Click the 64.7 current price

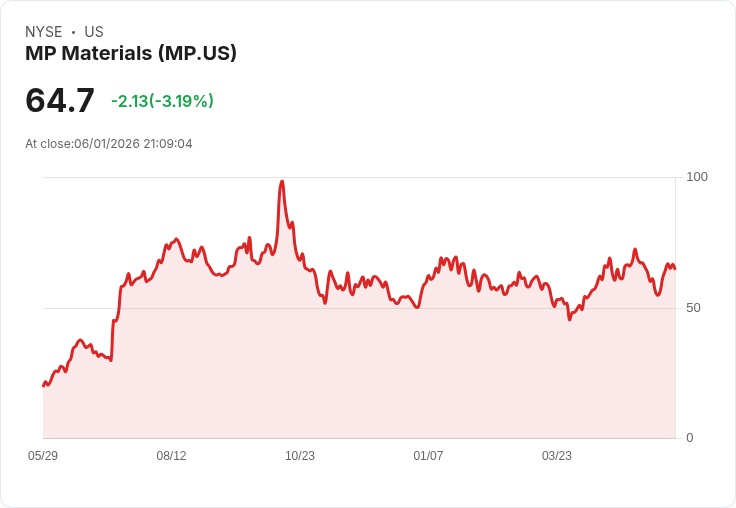tap(60, 100)
